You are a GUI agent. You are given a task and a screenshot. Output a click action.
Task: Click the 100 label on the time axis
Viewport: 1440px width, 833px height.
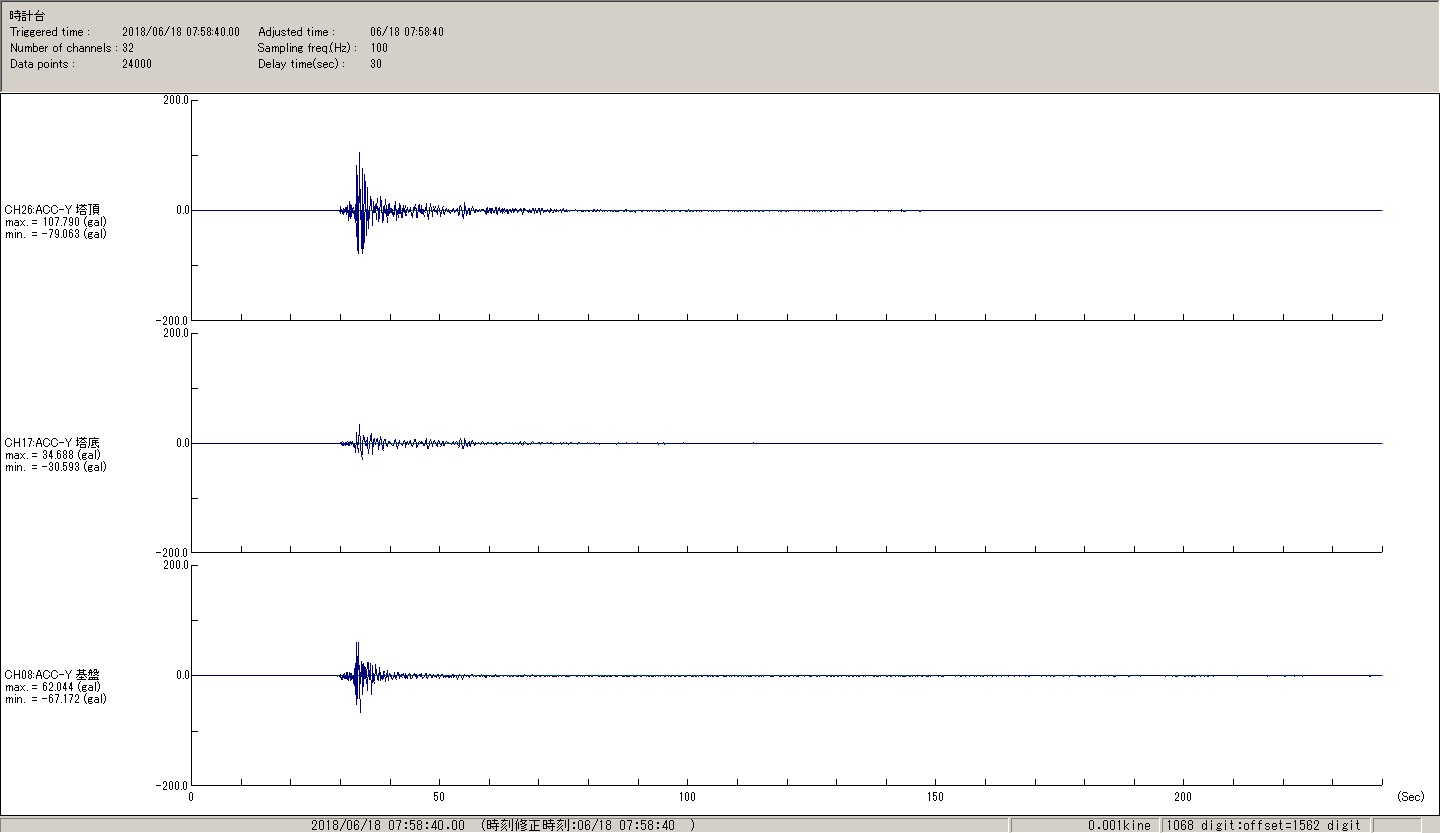687,797
